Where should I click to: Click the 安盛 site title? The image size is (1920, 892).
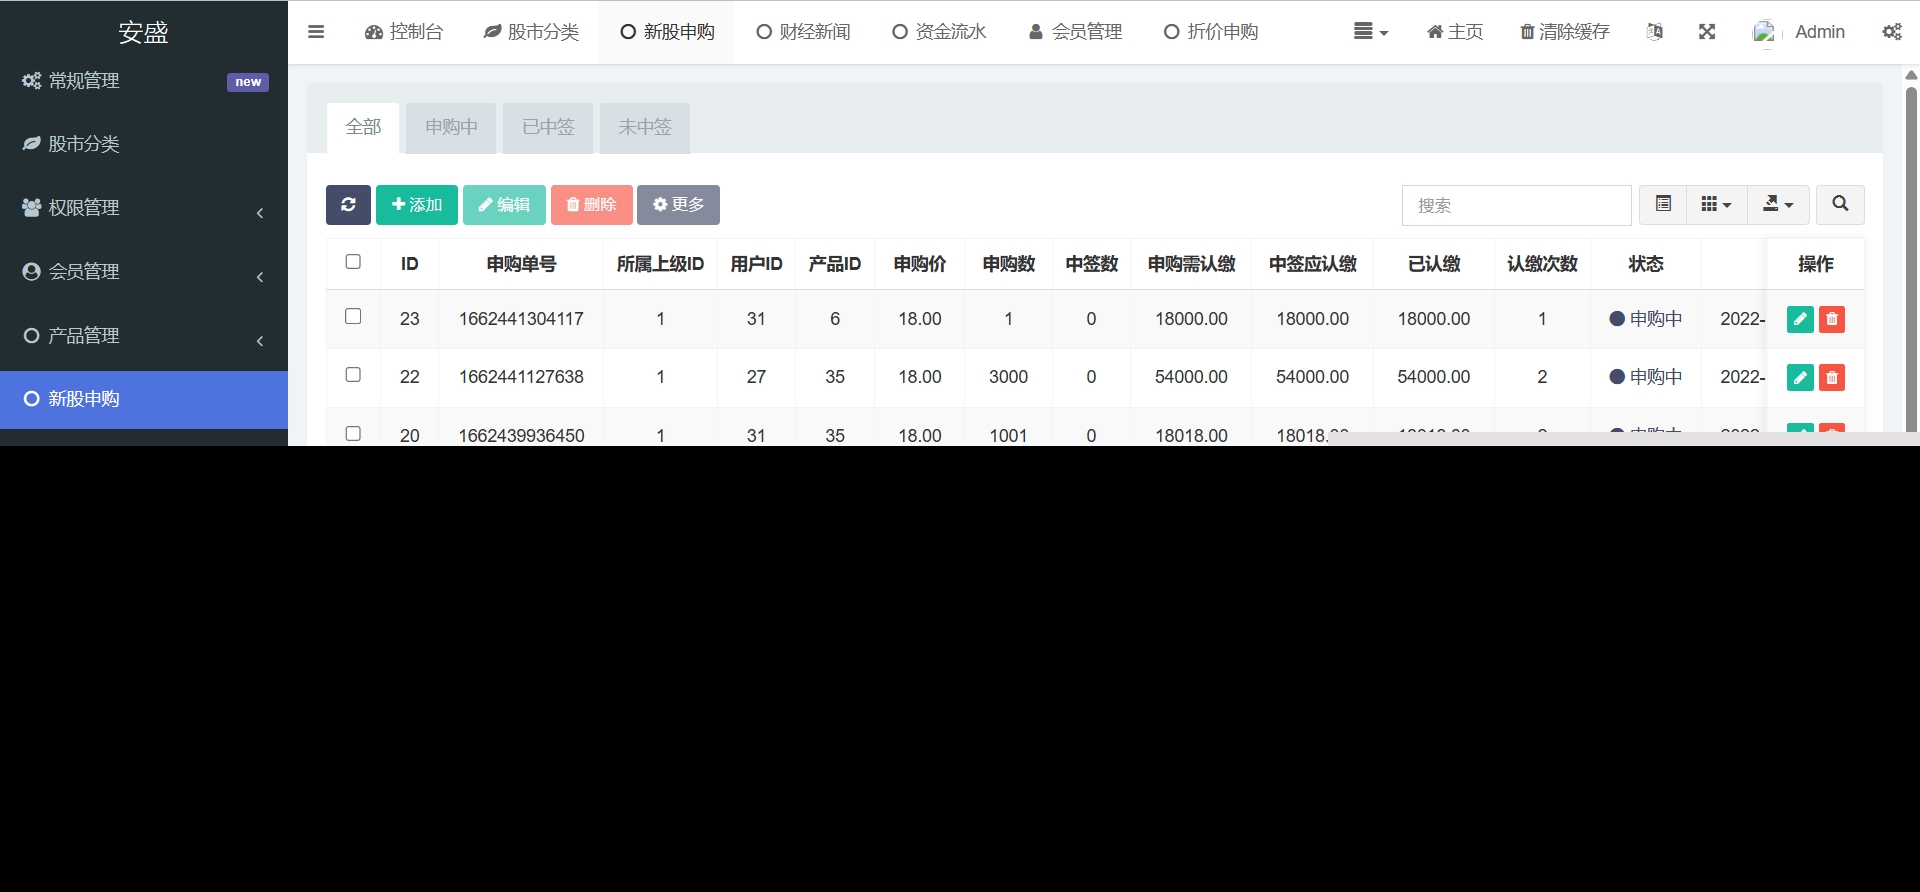pos(144,32)
